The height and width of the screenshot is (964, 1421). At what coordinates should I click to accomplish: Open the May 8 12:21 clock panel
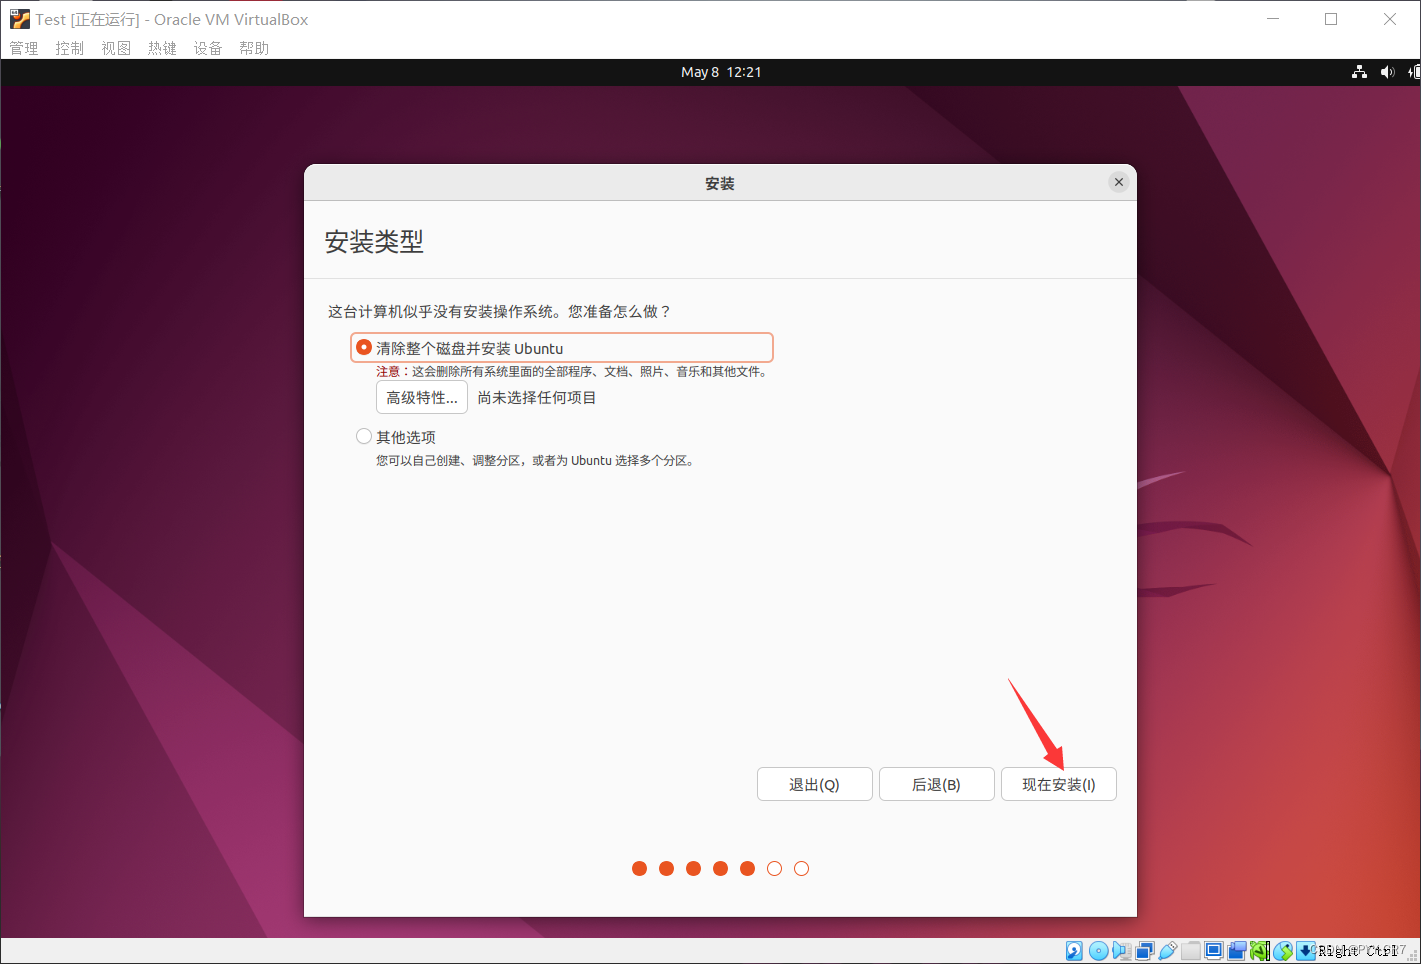point(721,72)
